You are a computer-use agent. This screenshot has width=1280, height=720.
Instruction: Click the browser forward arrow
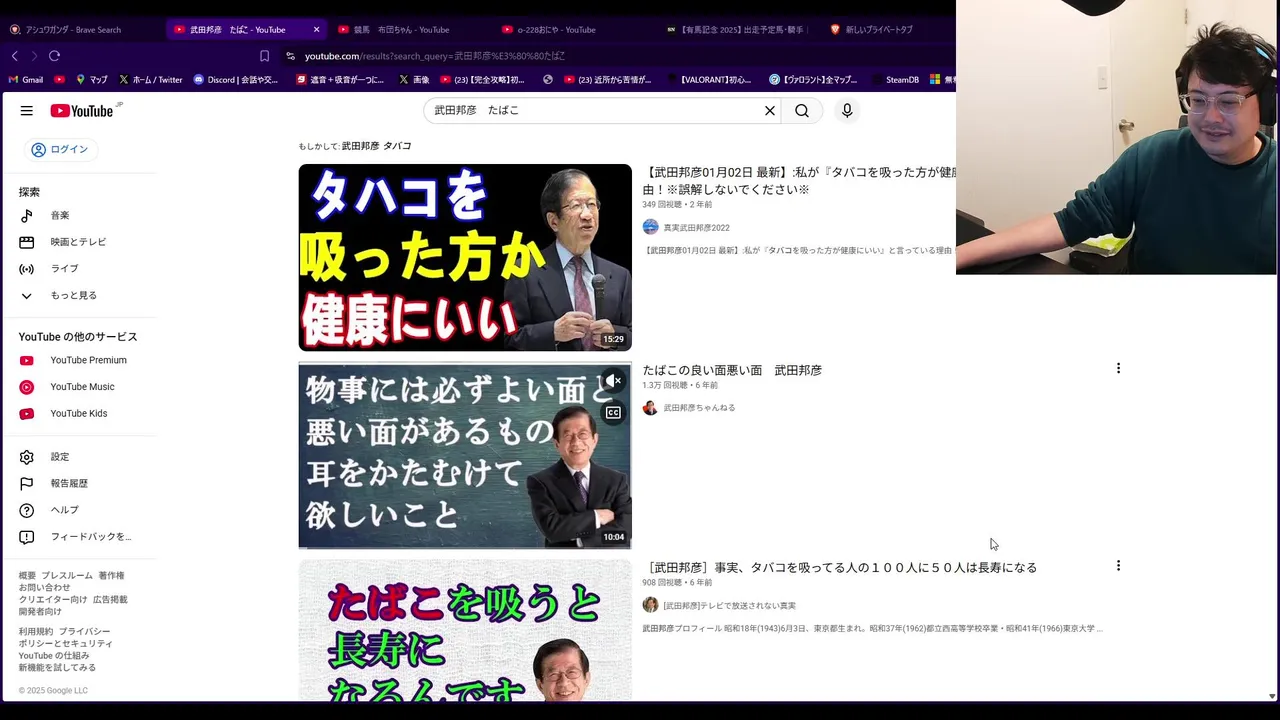coord(34,56)
